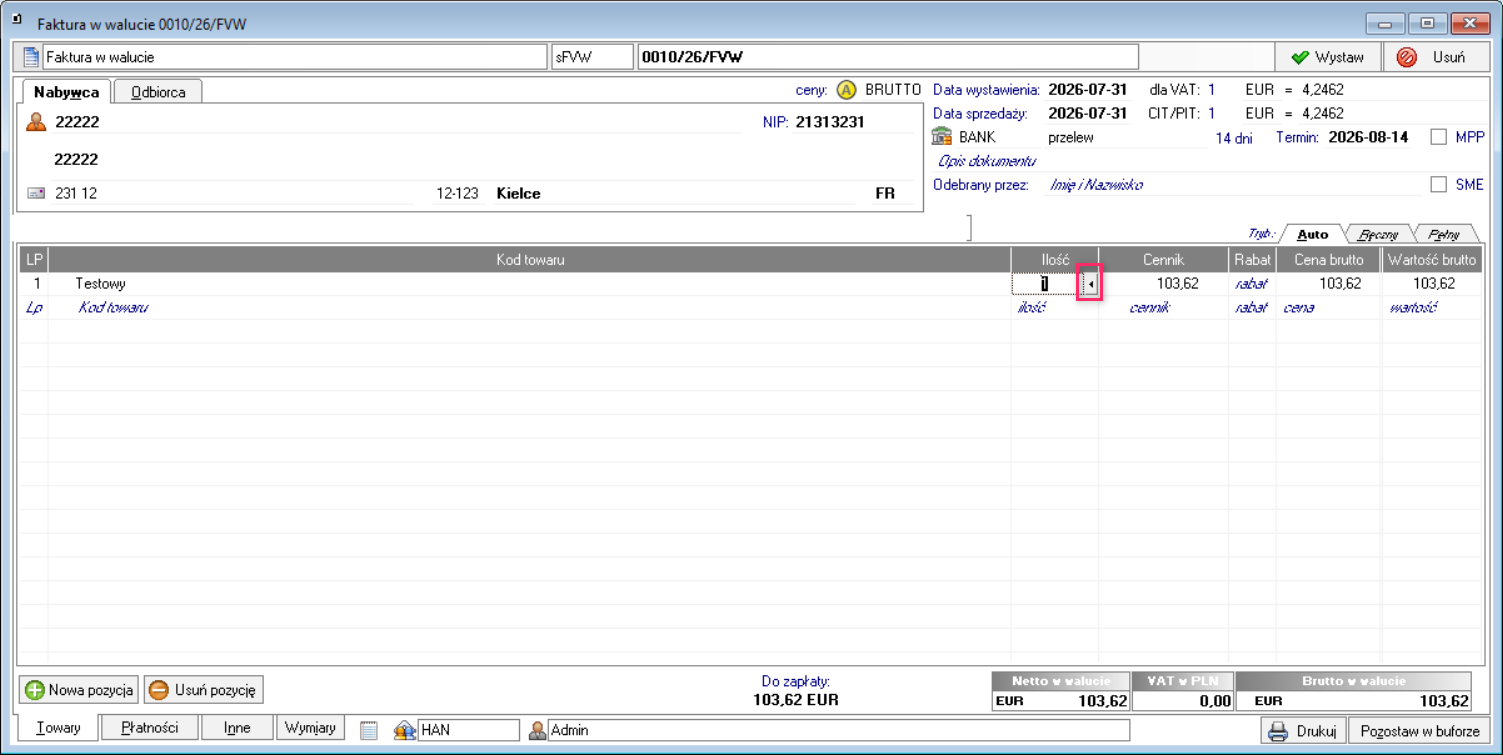Click the window system menu icon in title bar
This screenshot has height=755, width=1503.
coord(17,19)
